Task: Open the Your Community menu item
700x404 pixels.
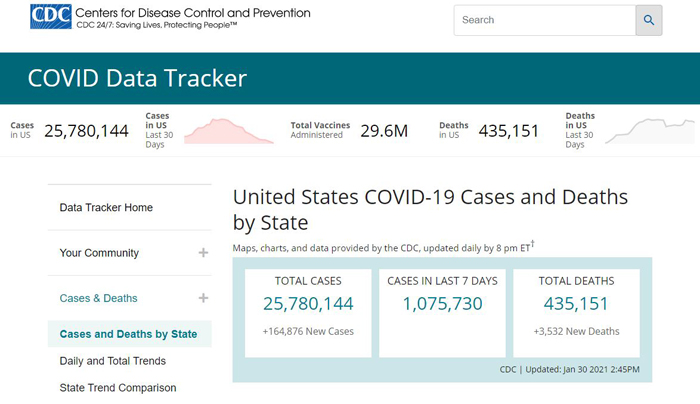Action: [x=99, y=253]
